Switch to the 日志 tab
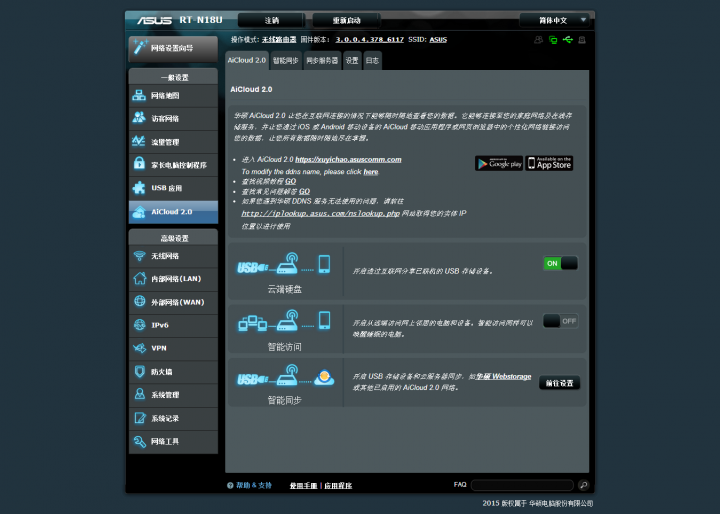This screenshot has height=514, width=720. click(x=372, y=61)
